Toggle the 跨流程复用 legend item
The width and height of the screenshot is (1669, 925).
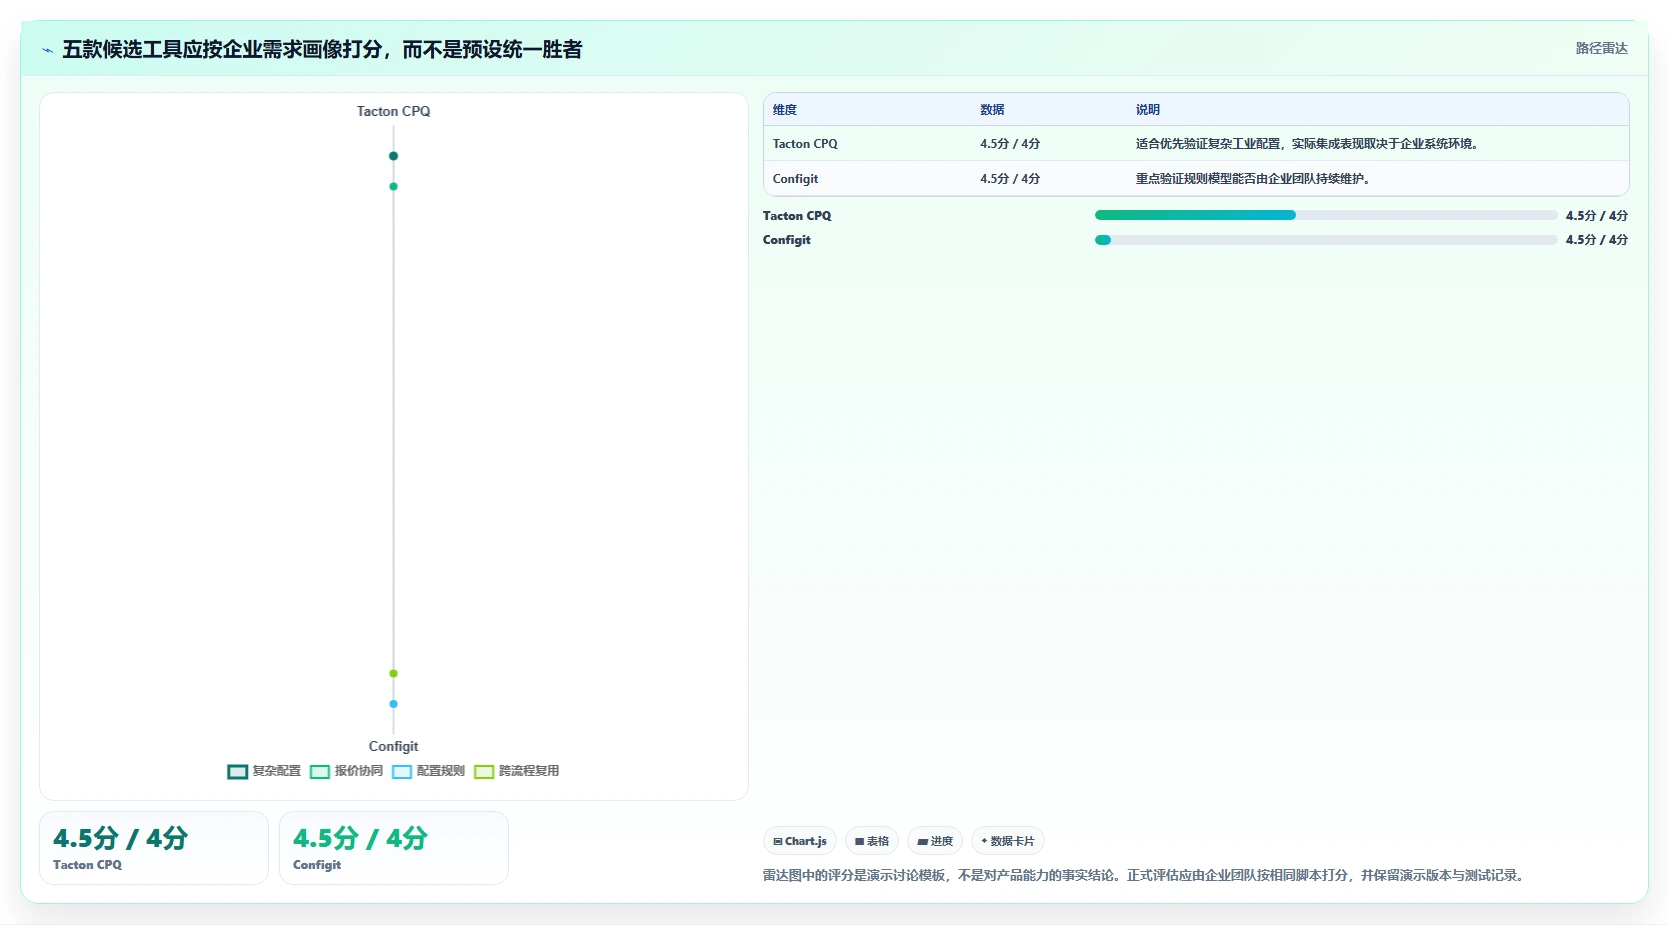coord(516,771)
